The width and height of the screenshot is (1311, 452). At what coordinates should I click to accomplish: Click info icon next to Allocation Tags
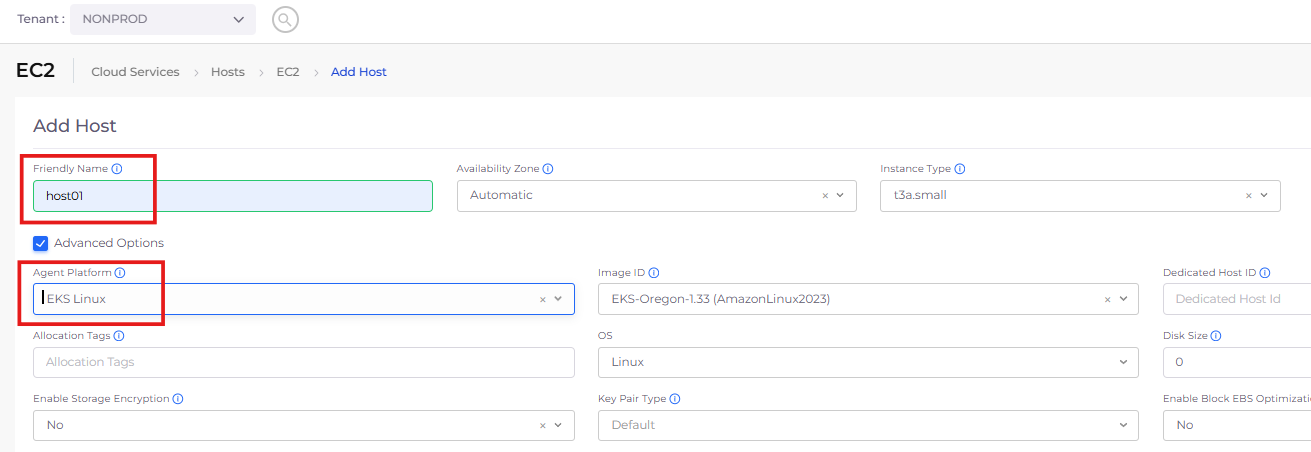119,336
